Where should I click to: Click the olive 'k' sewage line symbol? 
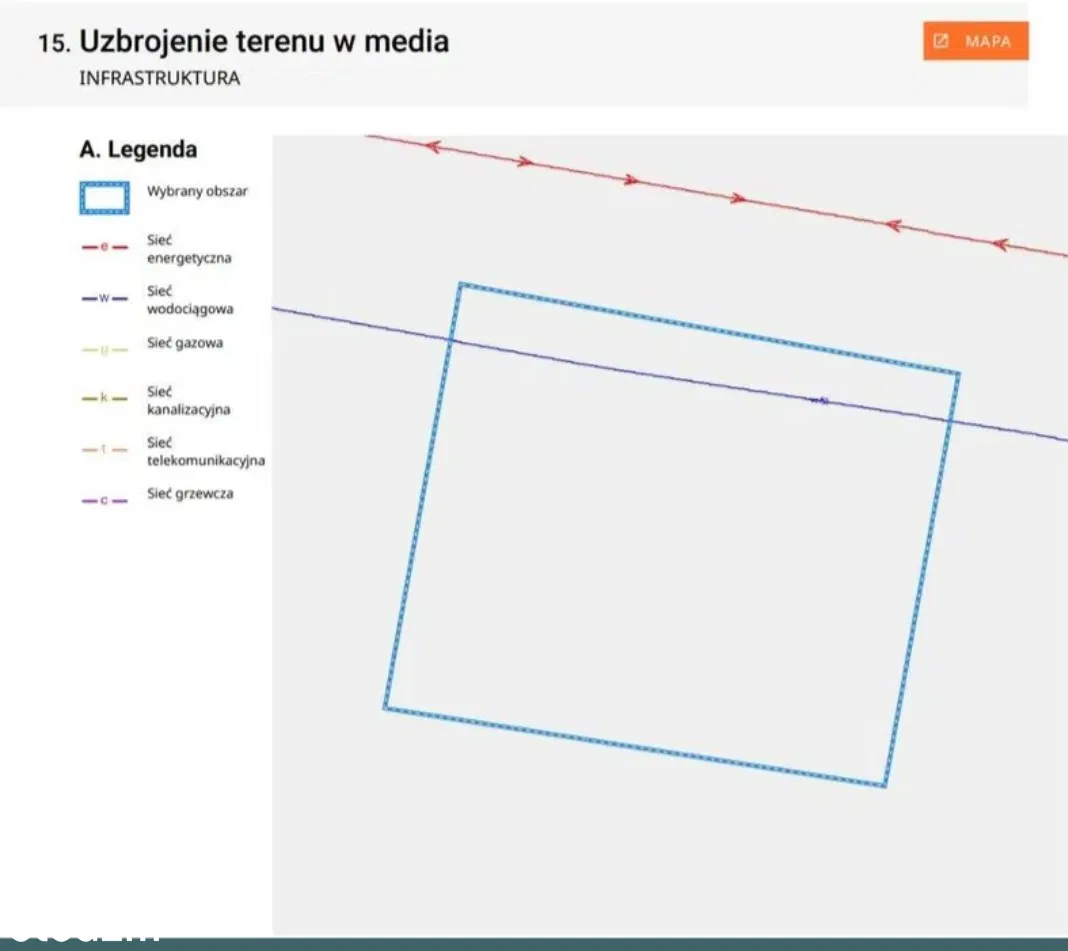[x=104, y=398]
